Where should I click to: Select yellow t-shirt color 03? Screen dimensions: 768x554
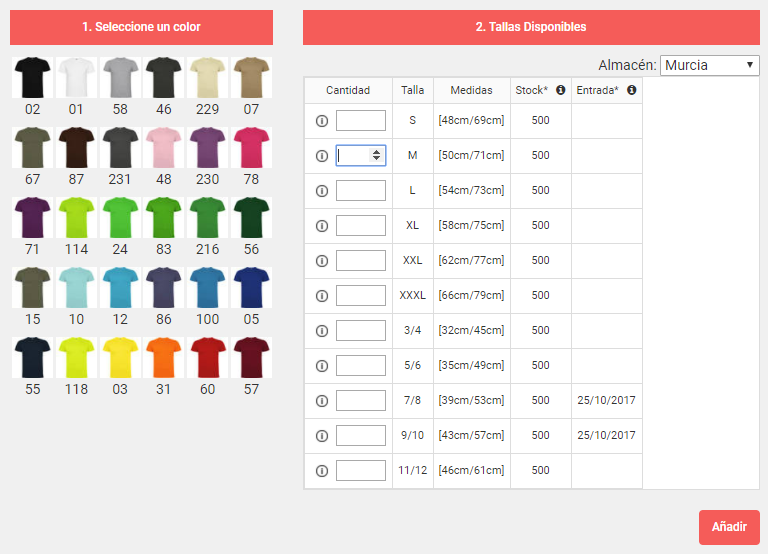pos(120,358)
